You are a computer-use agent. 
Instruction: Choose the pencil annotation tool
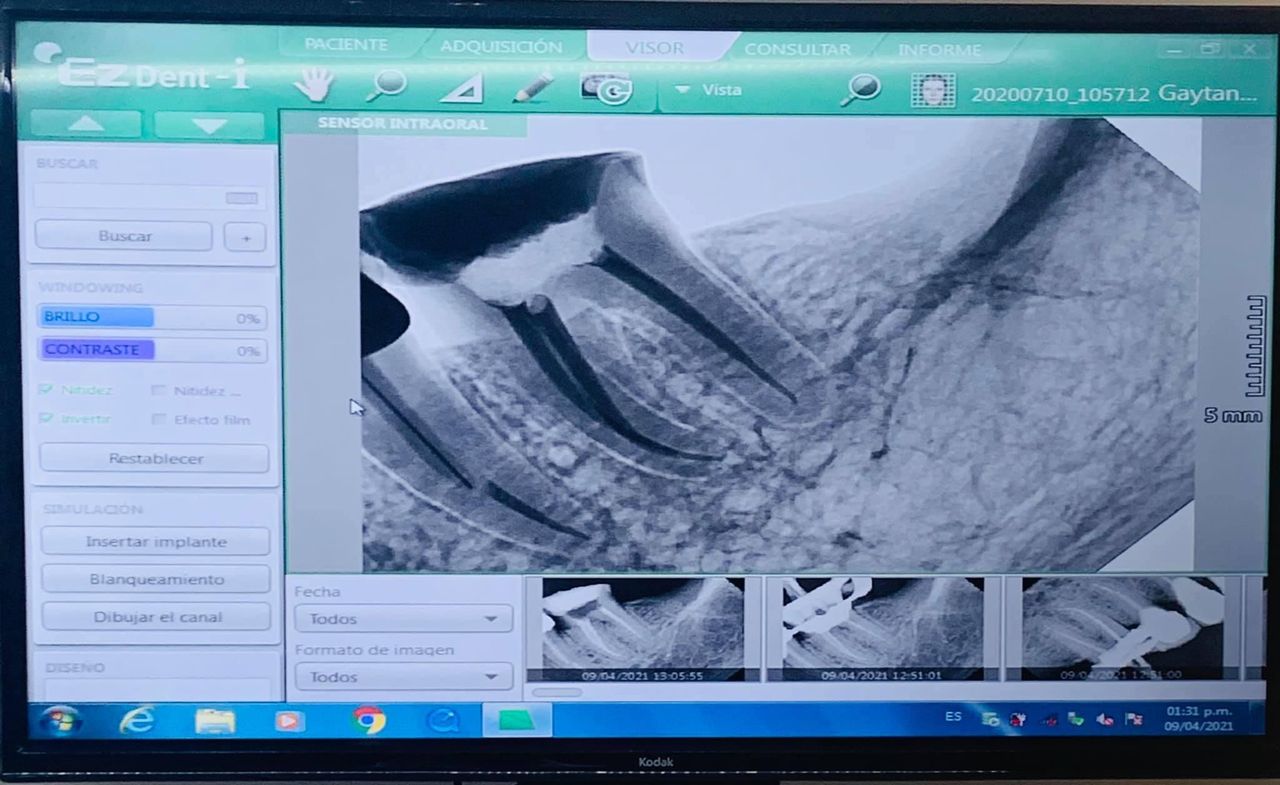[x=533, y=88]
